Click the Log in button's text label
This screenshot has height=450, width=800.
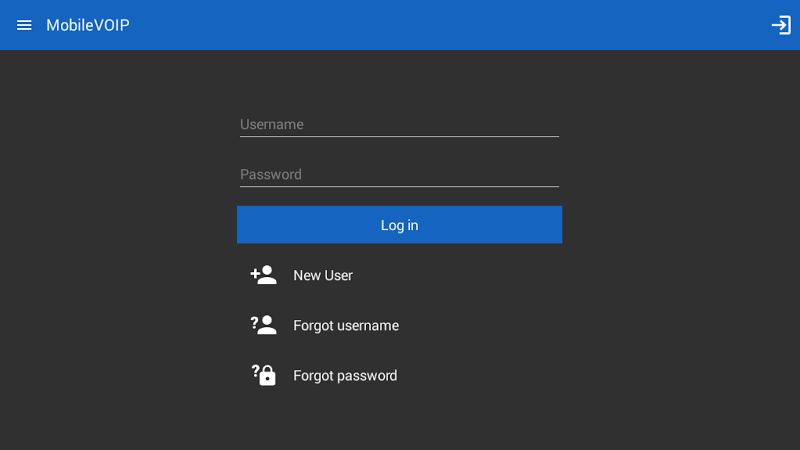(x=399, y=226)
